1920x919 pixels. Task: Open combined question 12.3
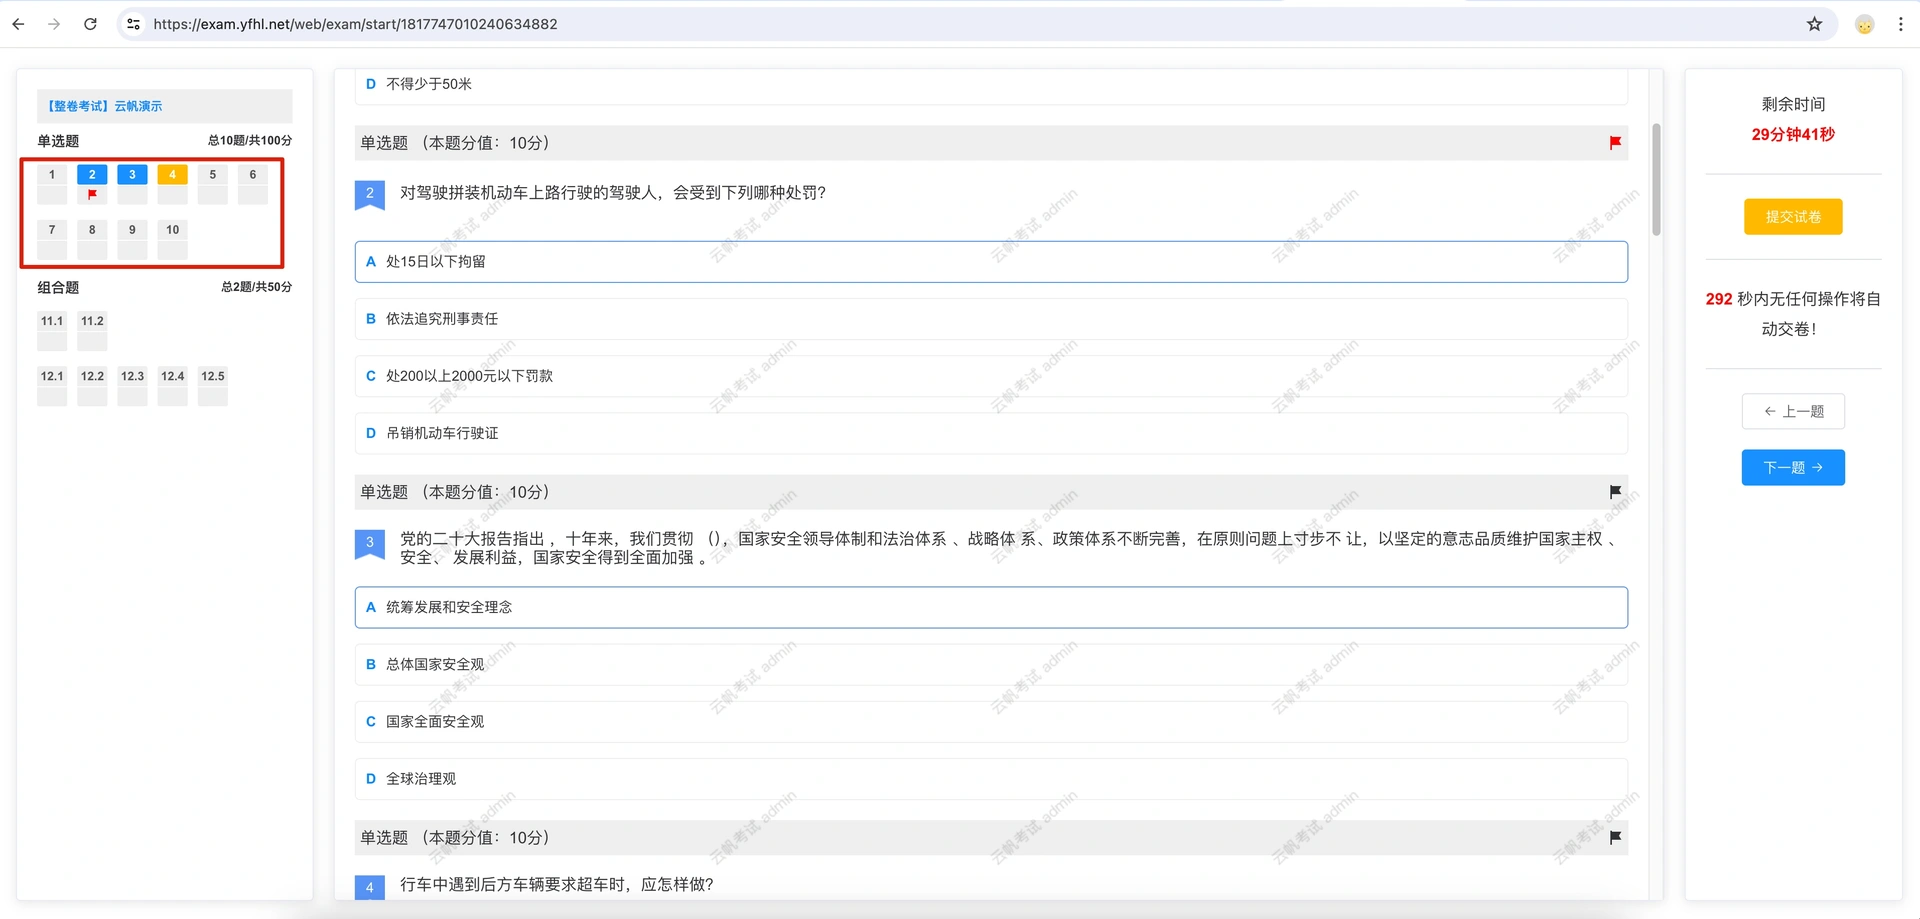coord(132,385)
